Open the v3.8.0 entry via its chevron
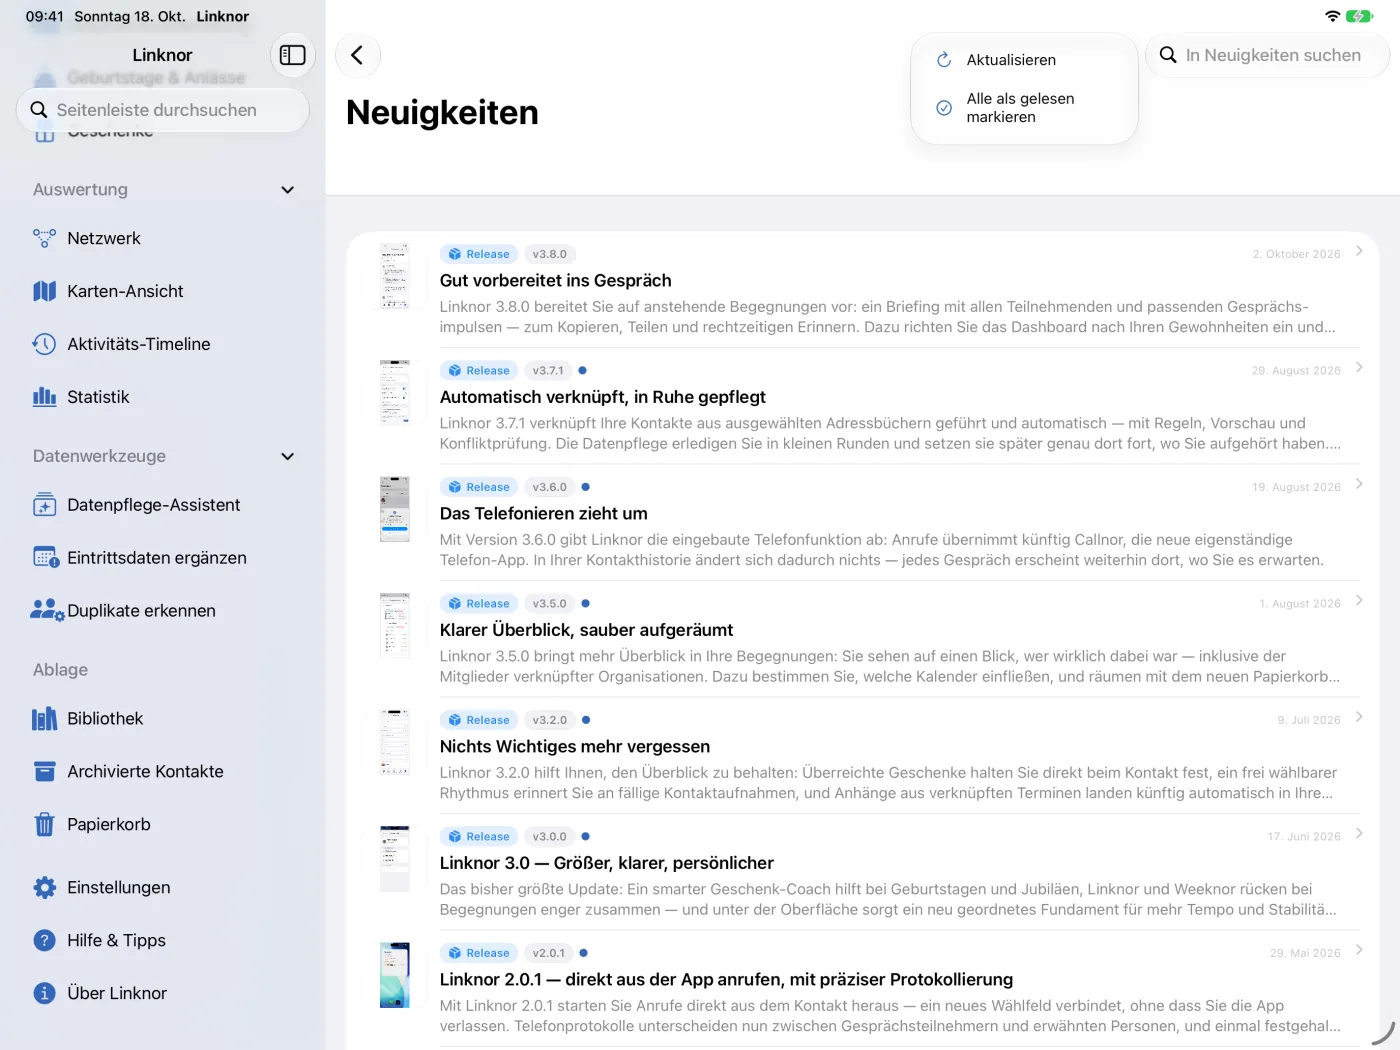 point(1359,251)
